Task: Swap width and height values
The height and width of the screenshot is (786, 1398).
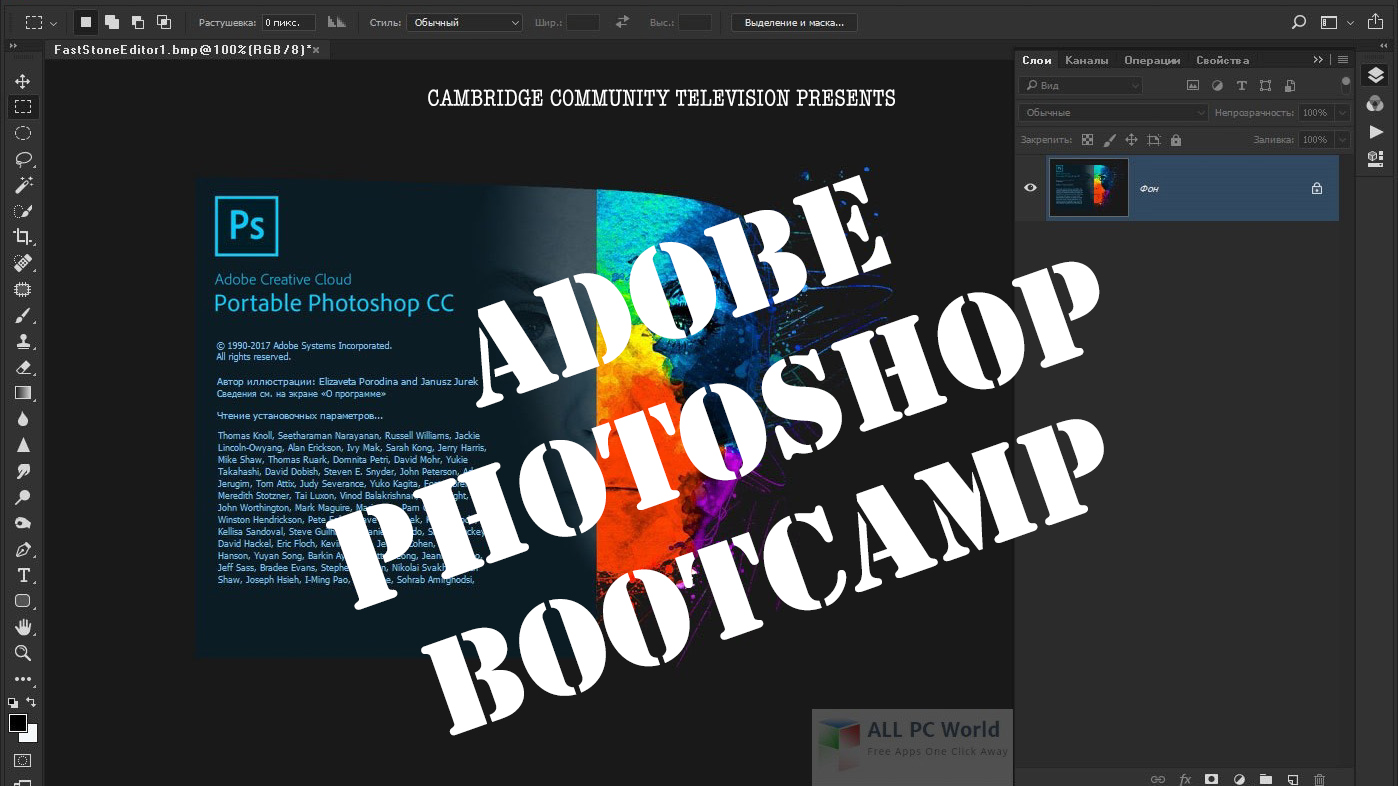Action: (x=623, y=22)
